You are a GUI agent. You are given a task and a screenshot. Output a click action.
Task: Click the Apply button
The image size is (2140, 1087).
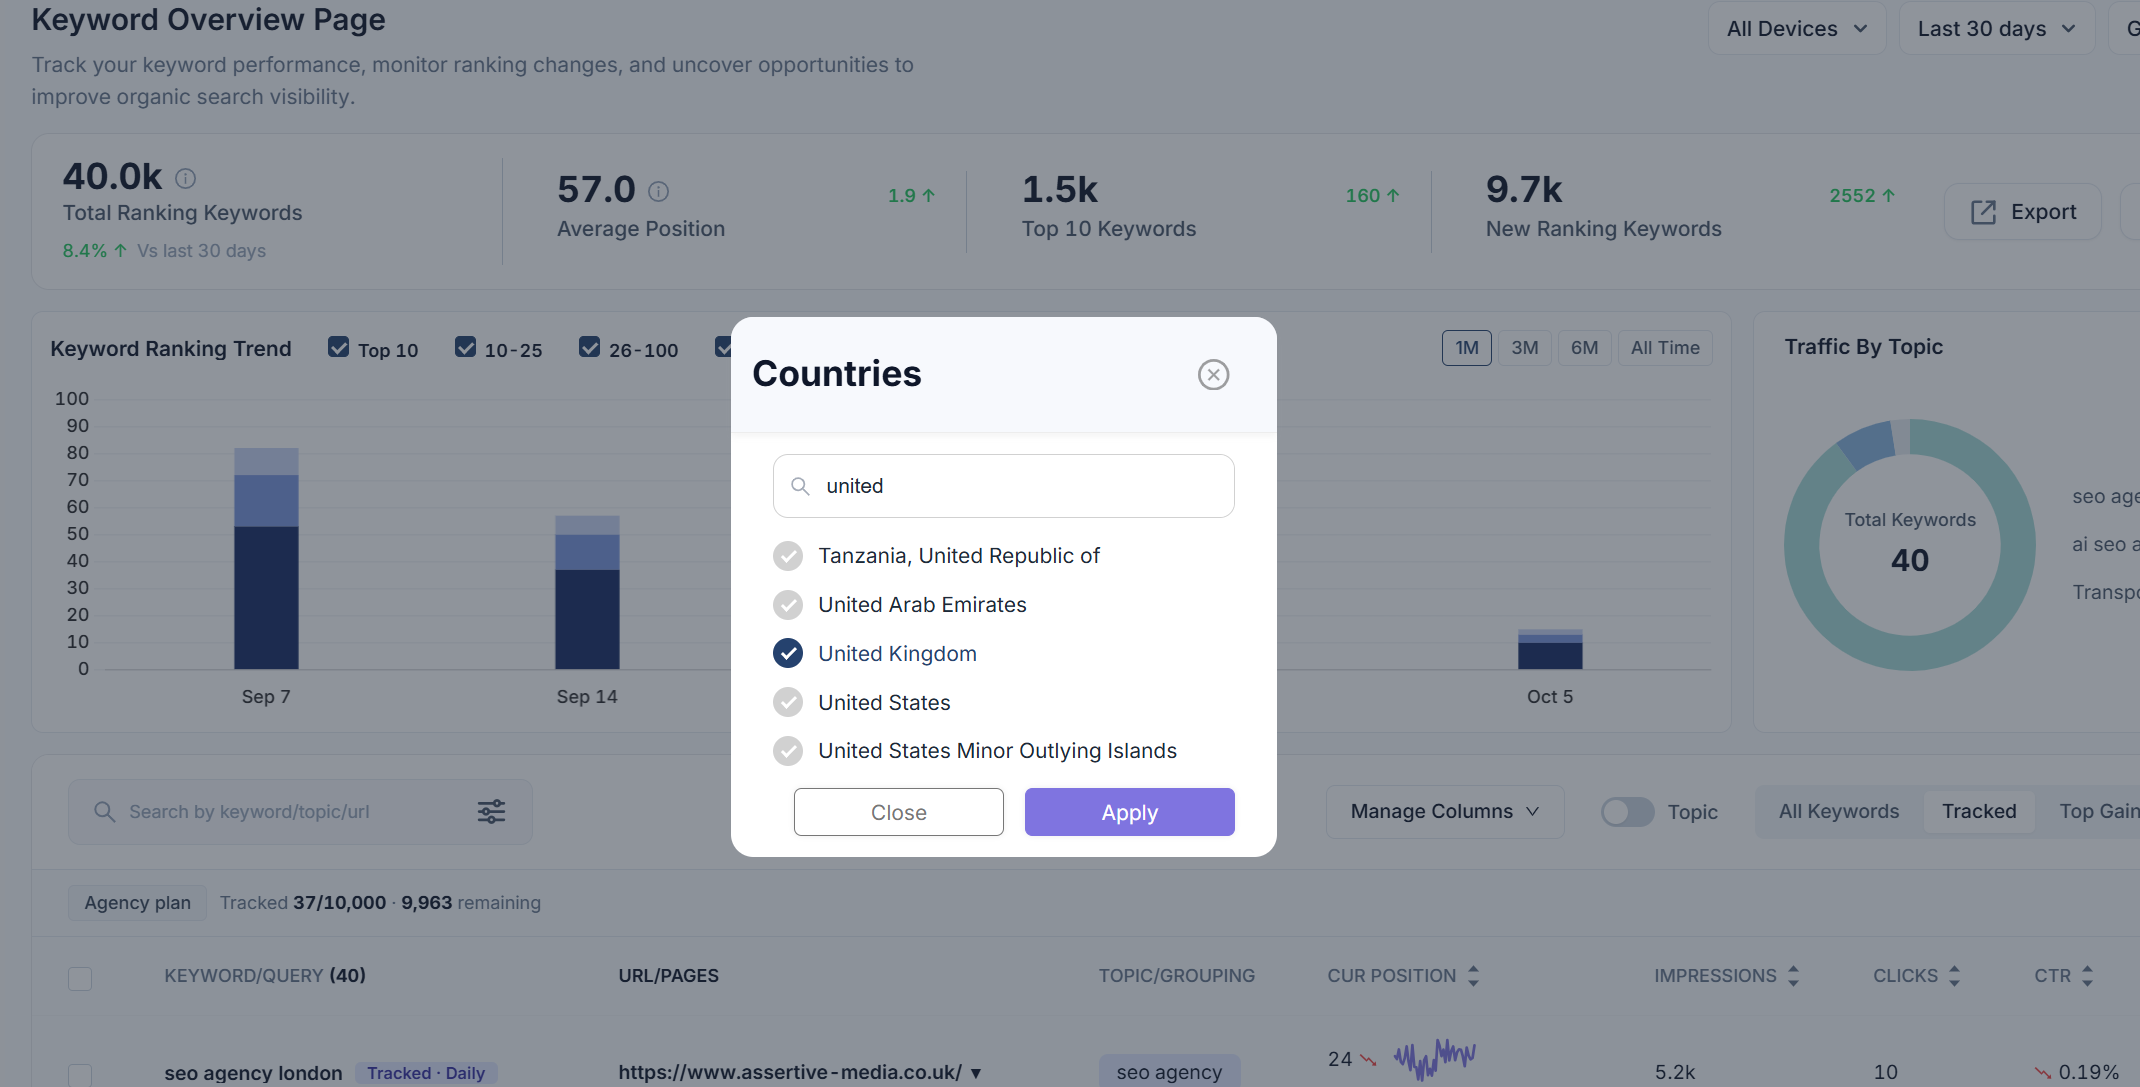tap(1129, 812)
